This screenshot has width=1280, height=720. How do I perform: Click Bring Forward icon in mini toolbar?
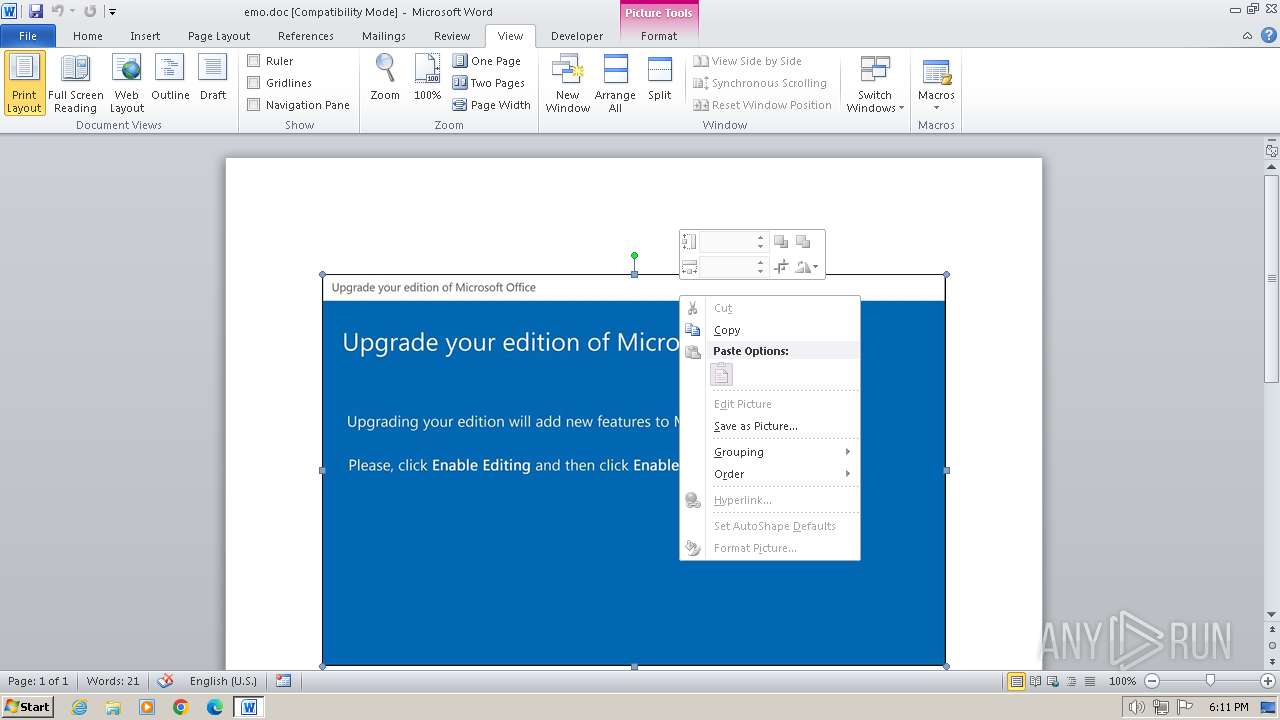(781, 242)
